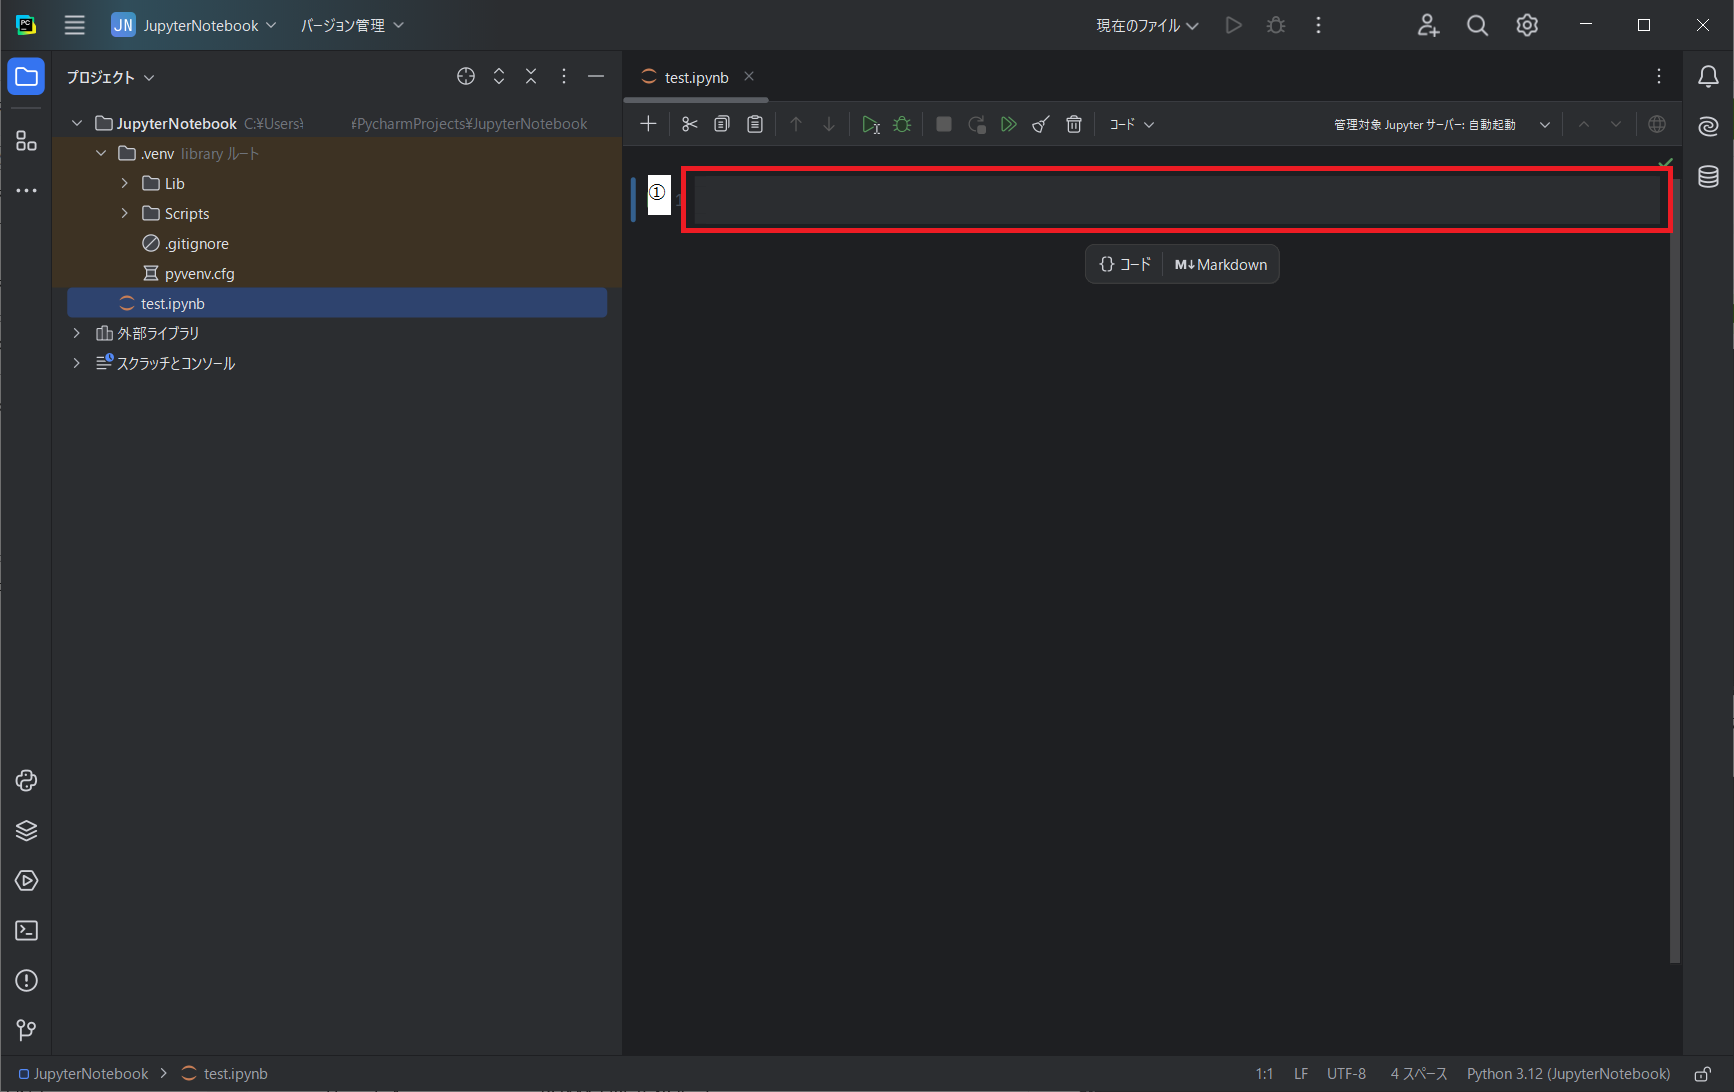This screenshot has height=1092, width=1734.
Task: Expand the Lib folder
Action: click(x=125, y=183)
